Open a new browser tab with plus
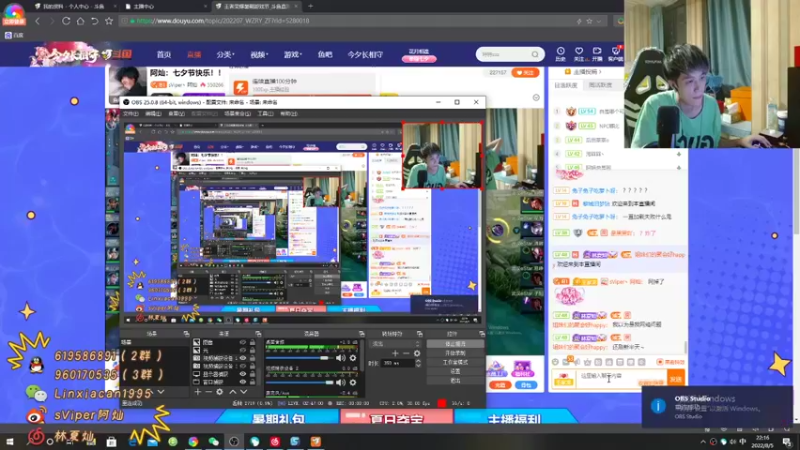This screenshot has width=800, height=450. [310, 6]
